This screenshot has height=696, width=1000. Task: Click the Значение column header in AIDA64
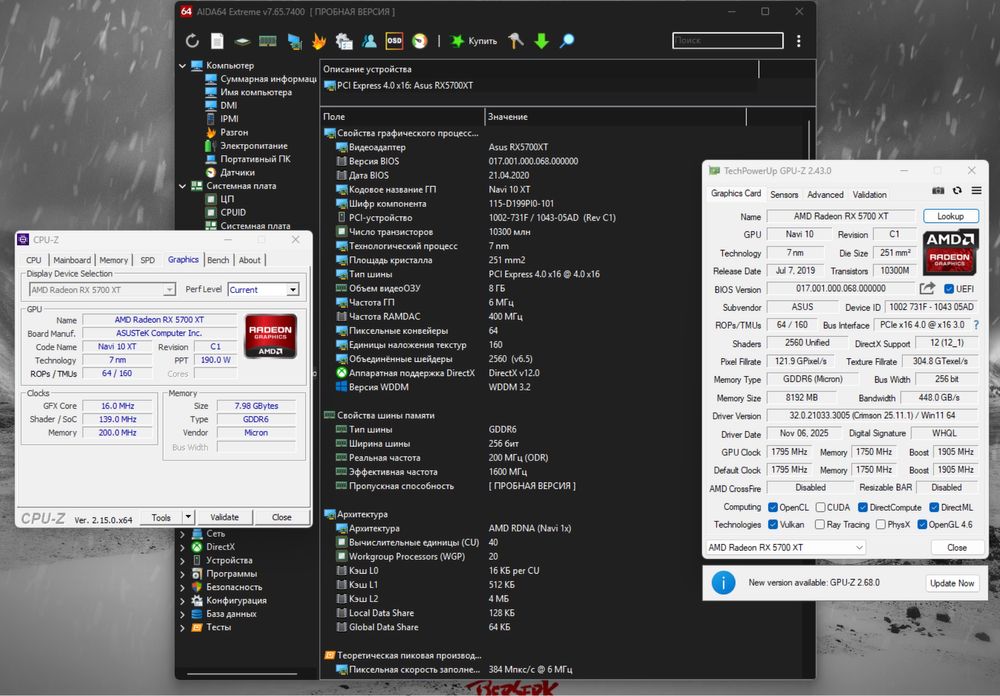click(x=616, y=117)
